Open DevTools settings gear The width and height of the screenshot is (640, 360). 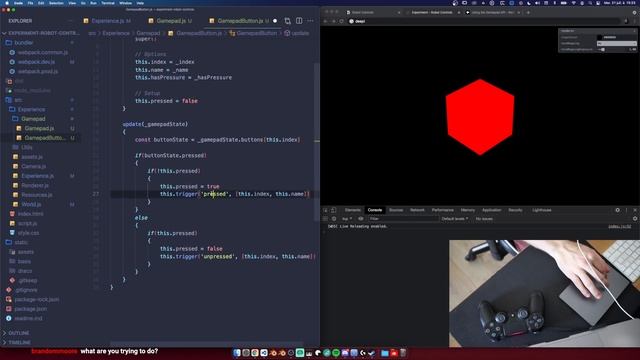point(618,210)
